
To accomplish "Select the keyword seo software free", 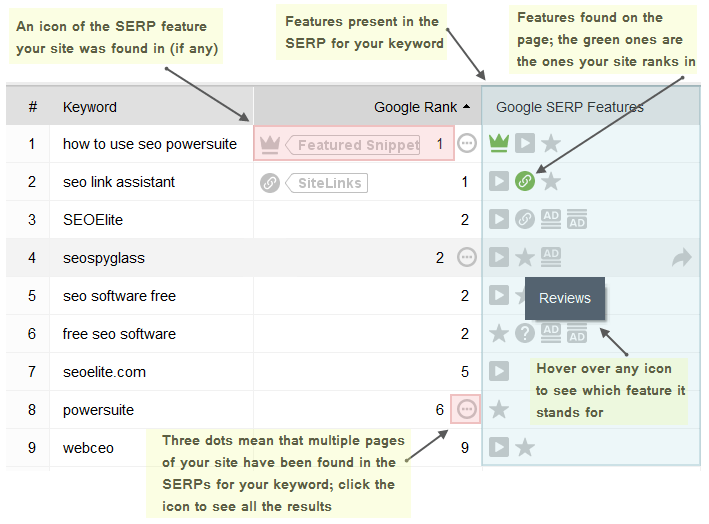I will (119, 296).
